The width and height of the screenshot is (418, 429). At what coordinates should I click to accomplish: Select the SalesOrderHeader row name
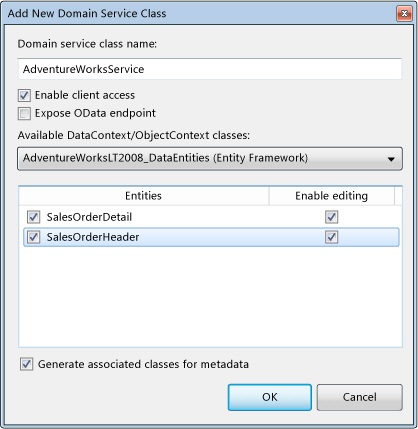(93, 237)
